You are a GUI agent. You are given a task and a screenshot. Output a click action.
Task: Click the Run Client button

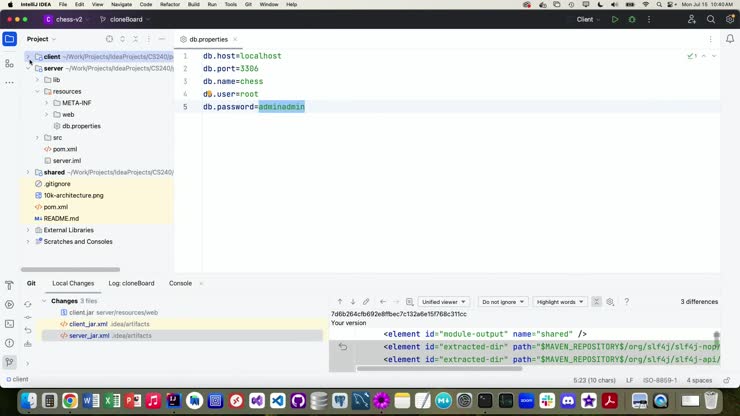(x=615, y=19)
